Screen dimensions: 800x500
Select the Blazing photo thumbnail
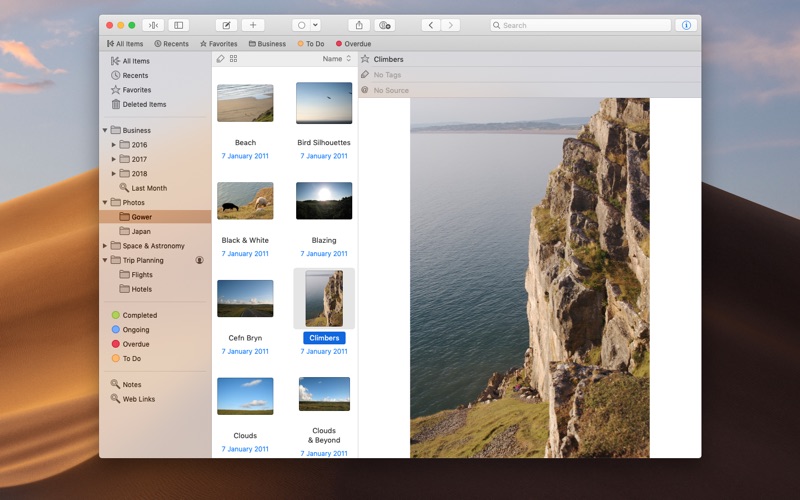coord(324,201)
